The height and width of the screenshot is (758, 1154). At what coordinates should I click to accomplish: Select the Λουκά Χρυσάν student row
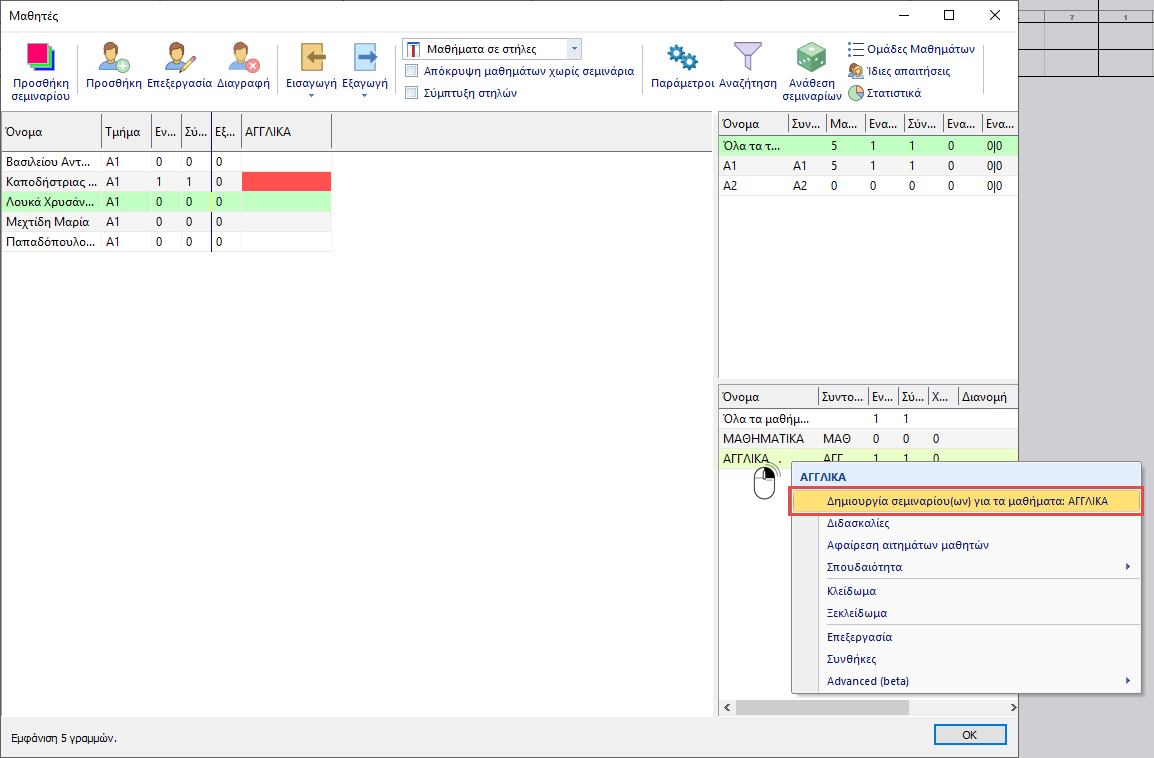50,202
